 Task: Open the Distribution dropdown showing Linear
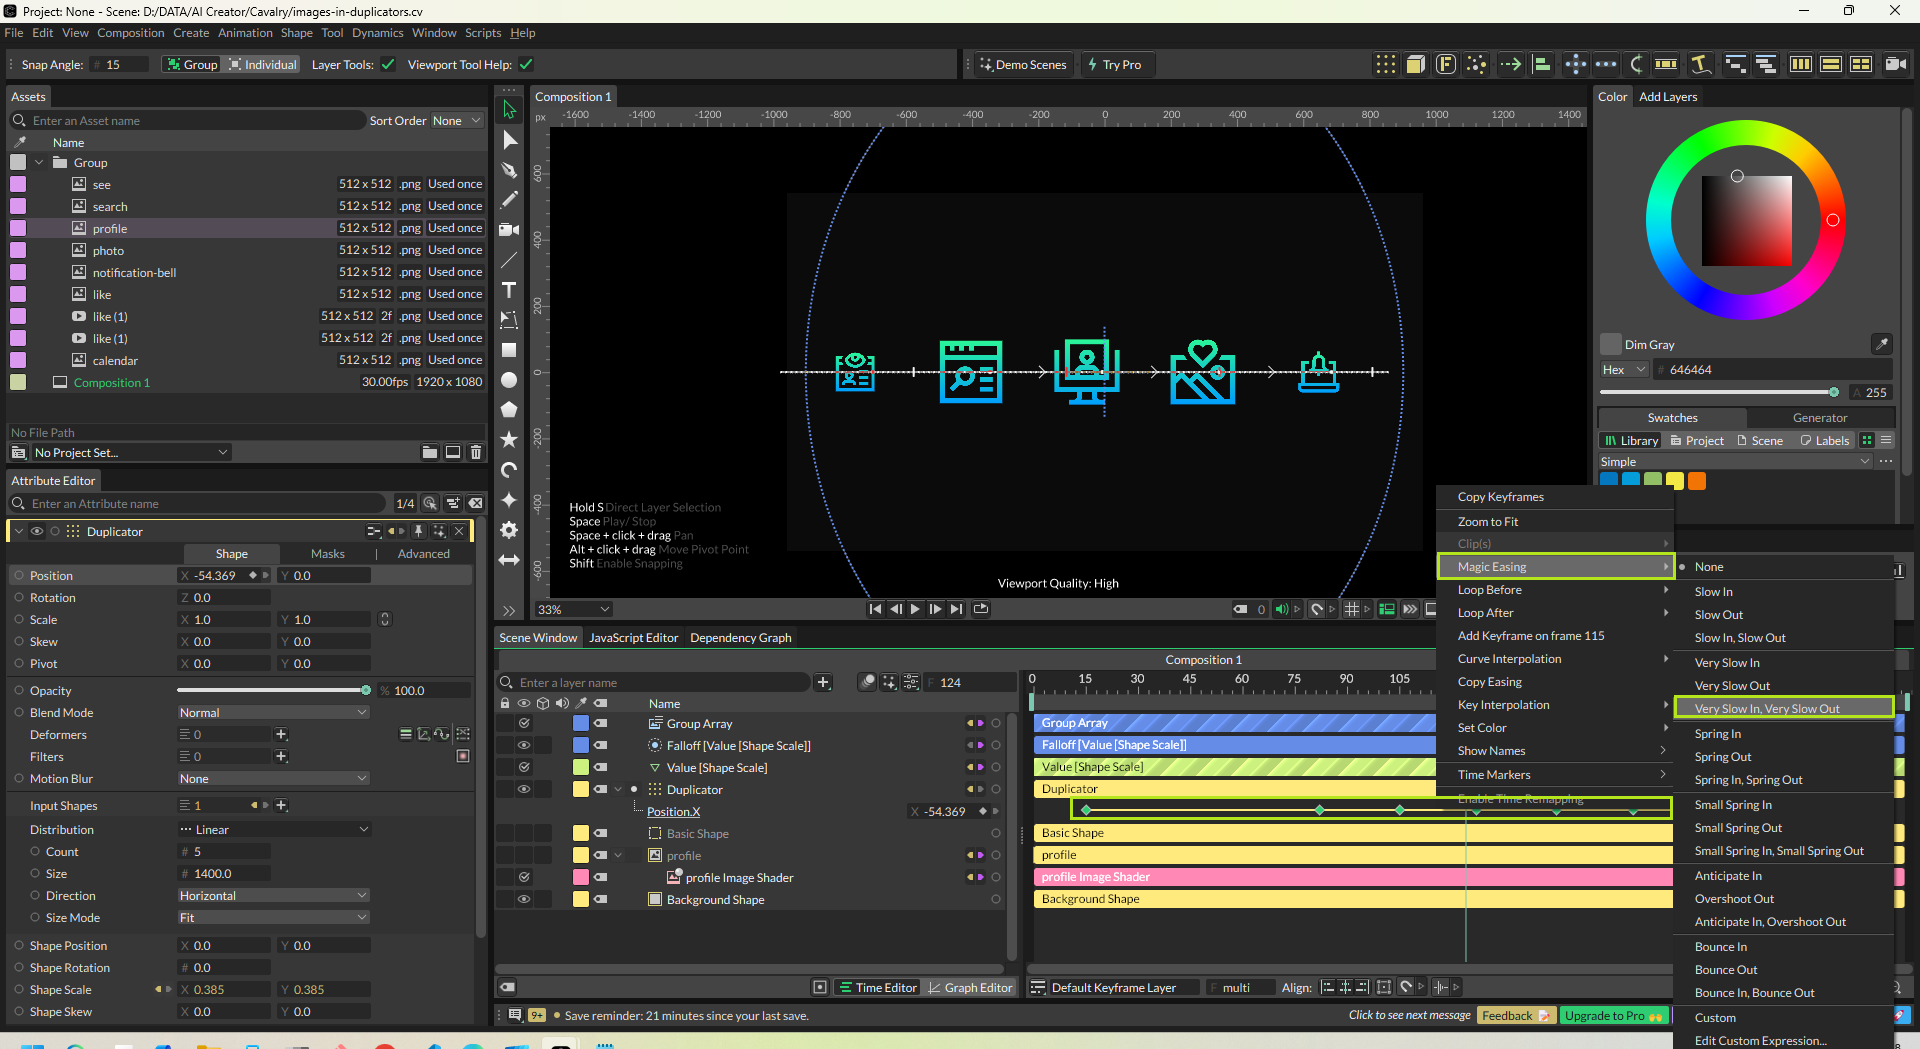pyautogui.click(x=273, y=830)
